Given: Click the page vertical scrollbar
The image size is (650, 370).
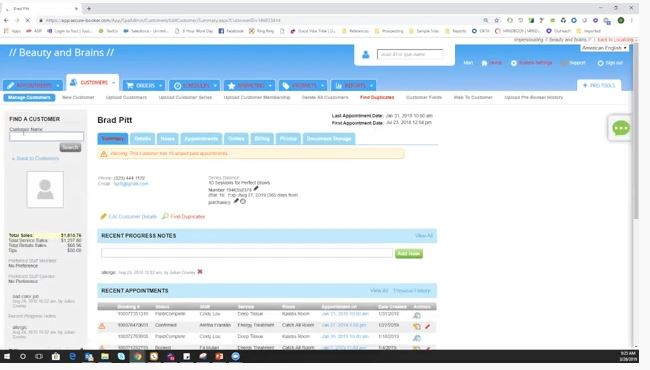Looking at the screenshot, I should coord(635,195).
